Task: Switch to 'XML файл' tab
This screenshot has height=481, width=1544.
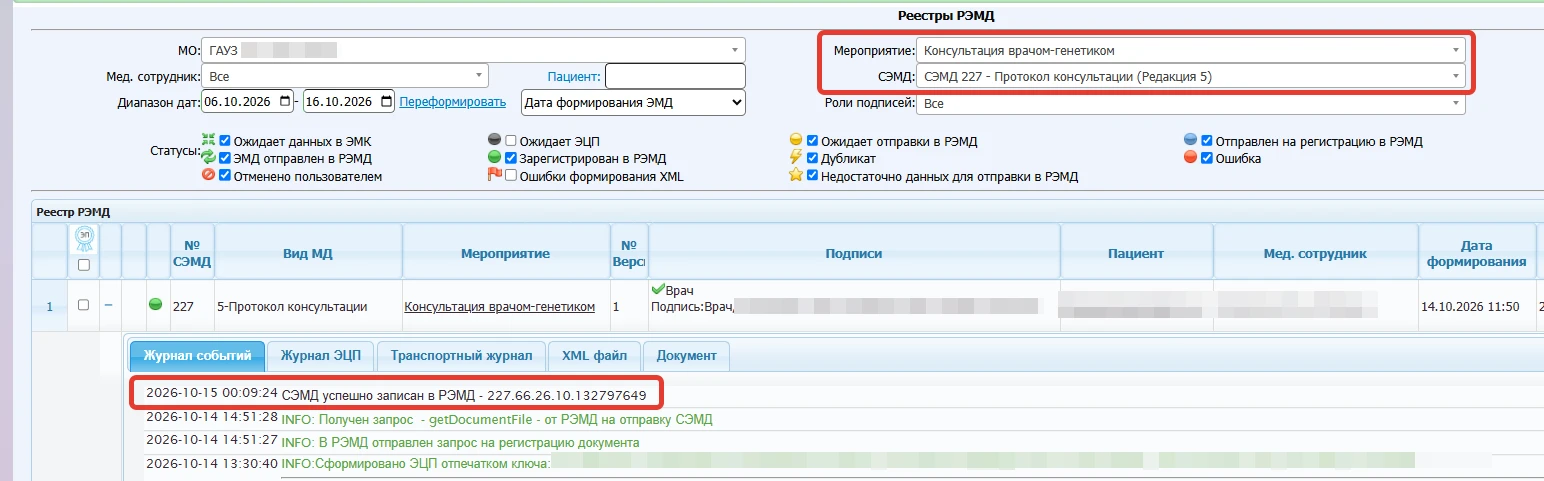Action: click(594, 355)
